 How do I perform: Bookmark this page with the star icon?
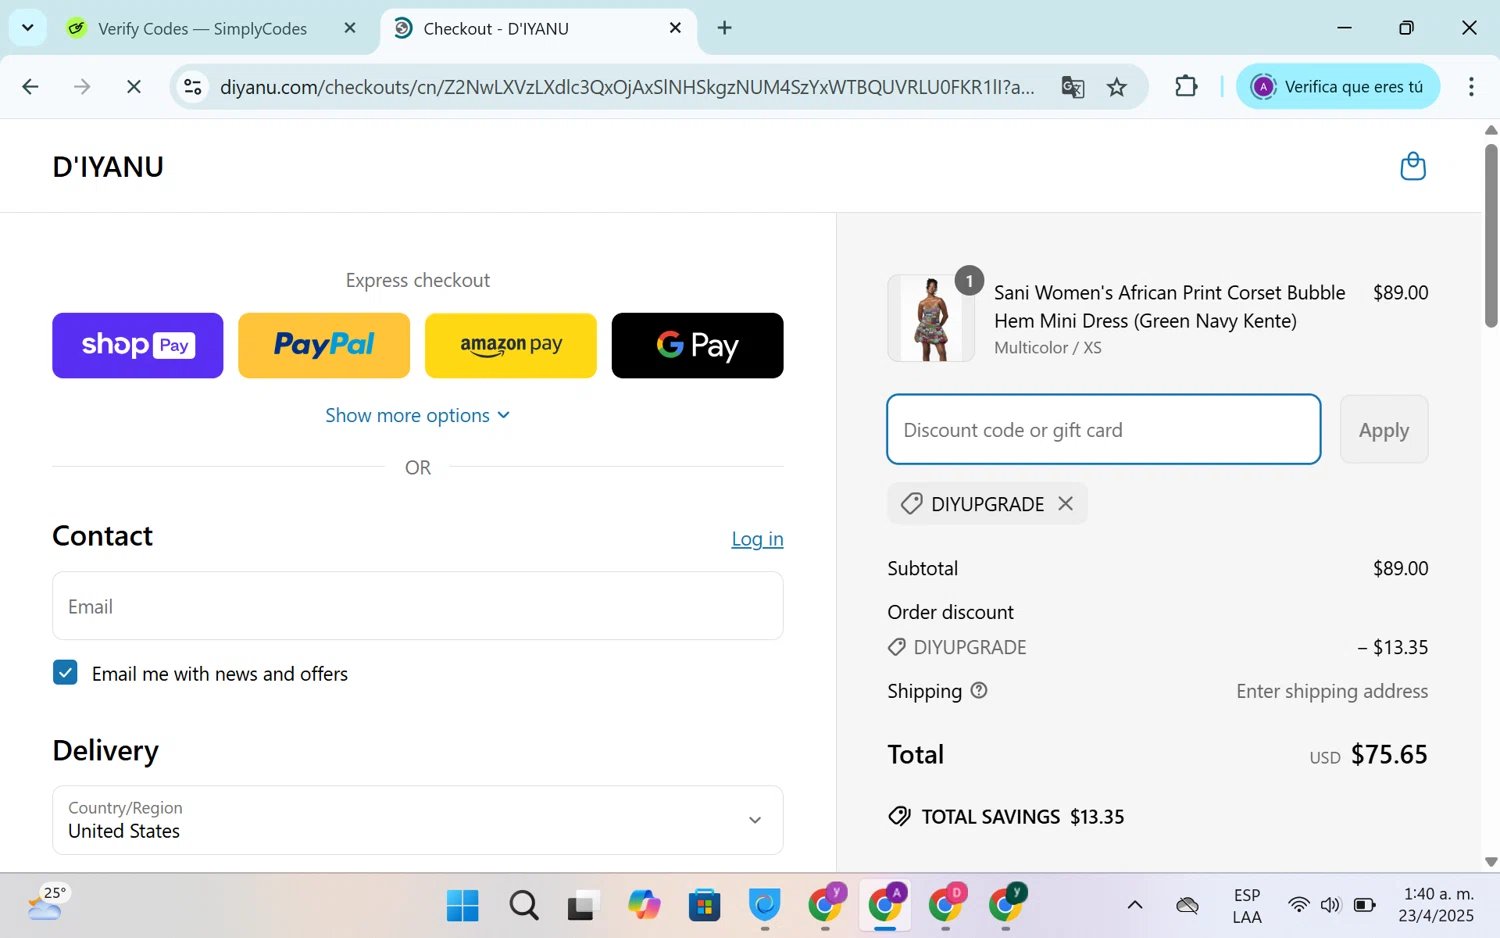tap(1117, 87)
